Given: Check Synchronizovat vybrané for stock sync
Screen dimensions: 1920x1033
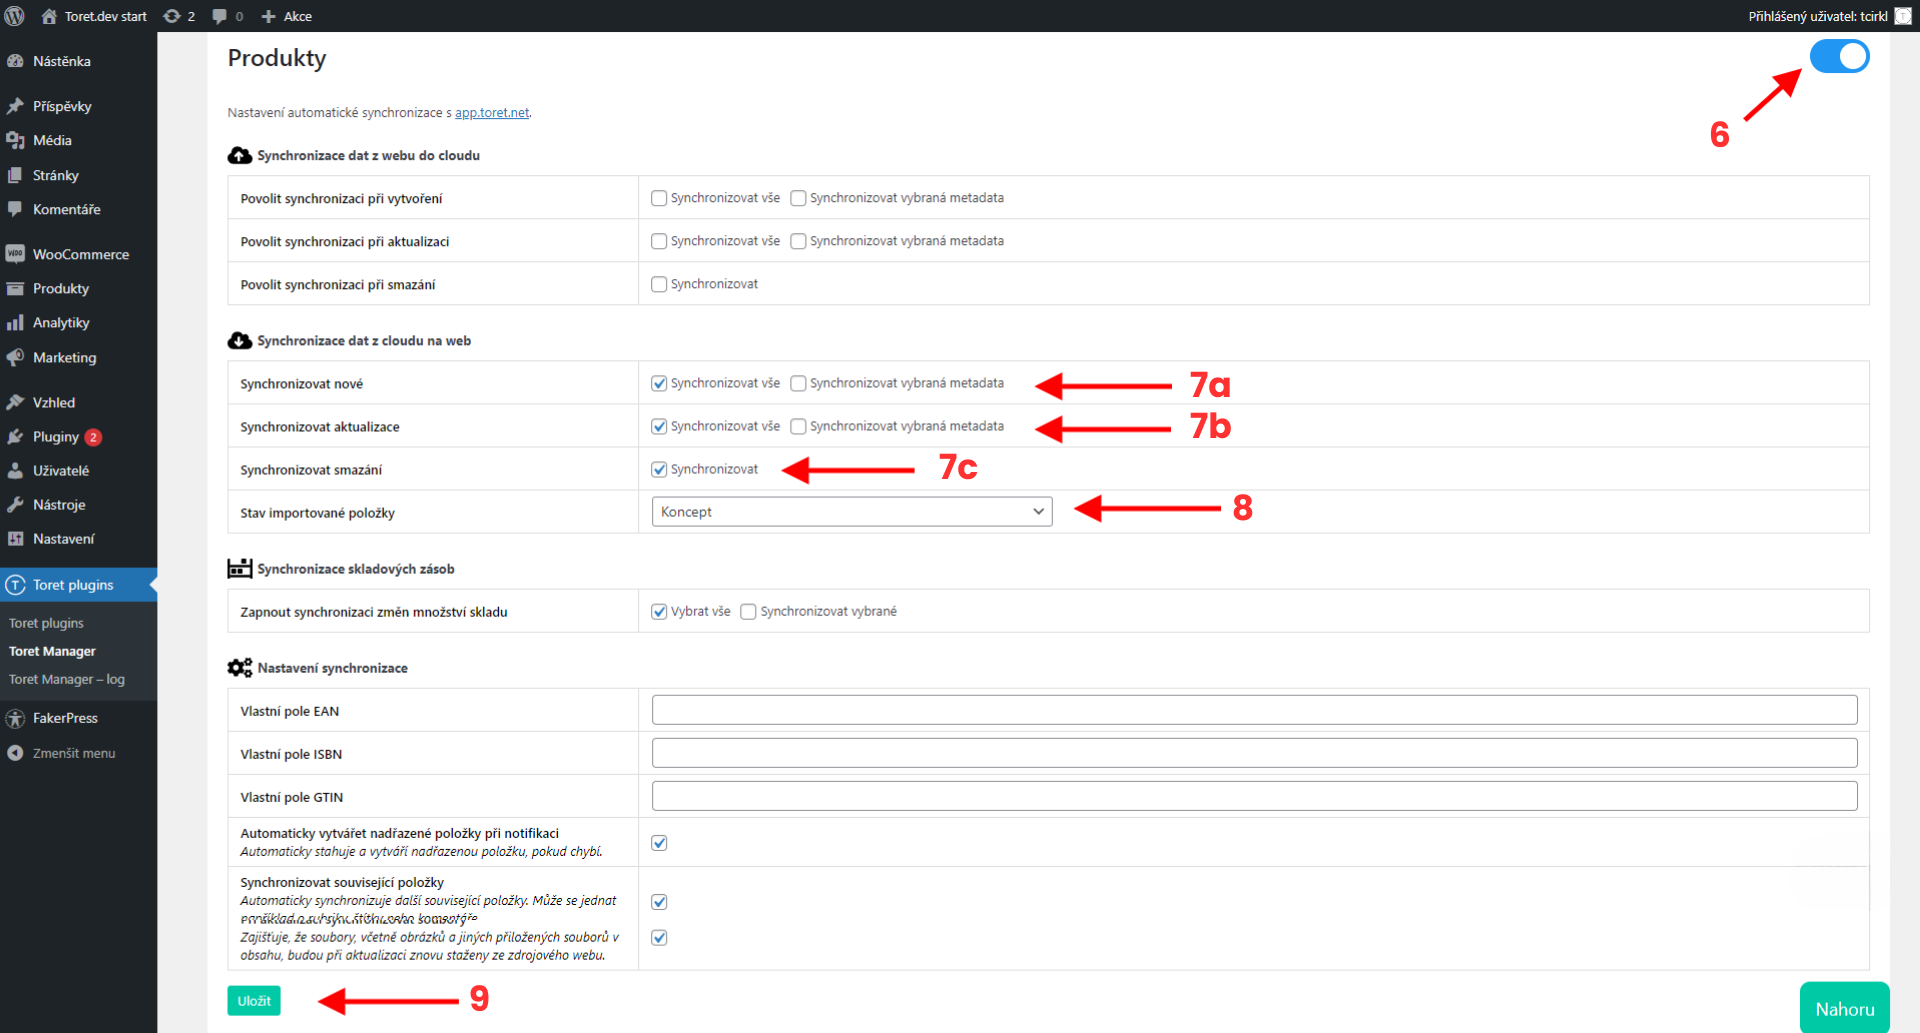Looking at the screenshot, I should point(748,611).
